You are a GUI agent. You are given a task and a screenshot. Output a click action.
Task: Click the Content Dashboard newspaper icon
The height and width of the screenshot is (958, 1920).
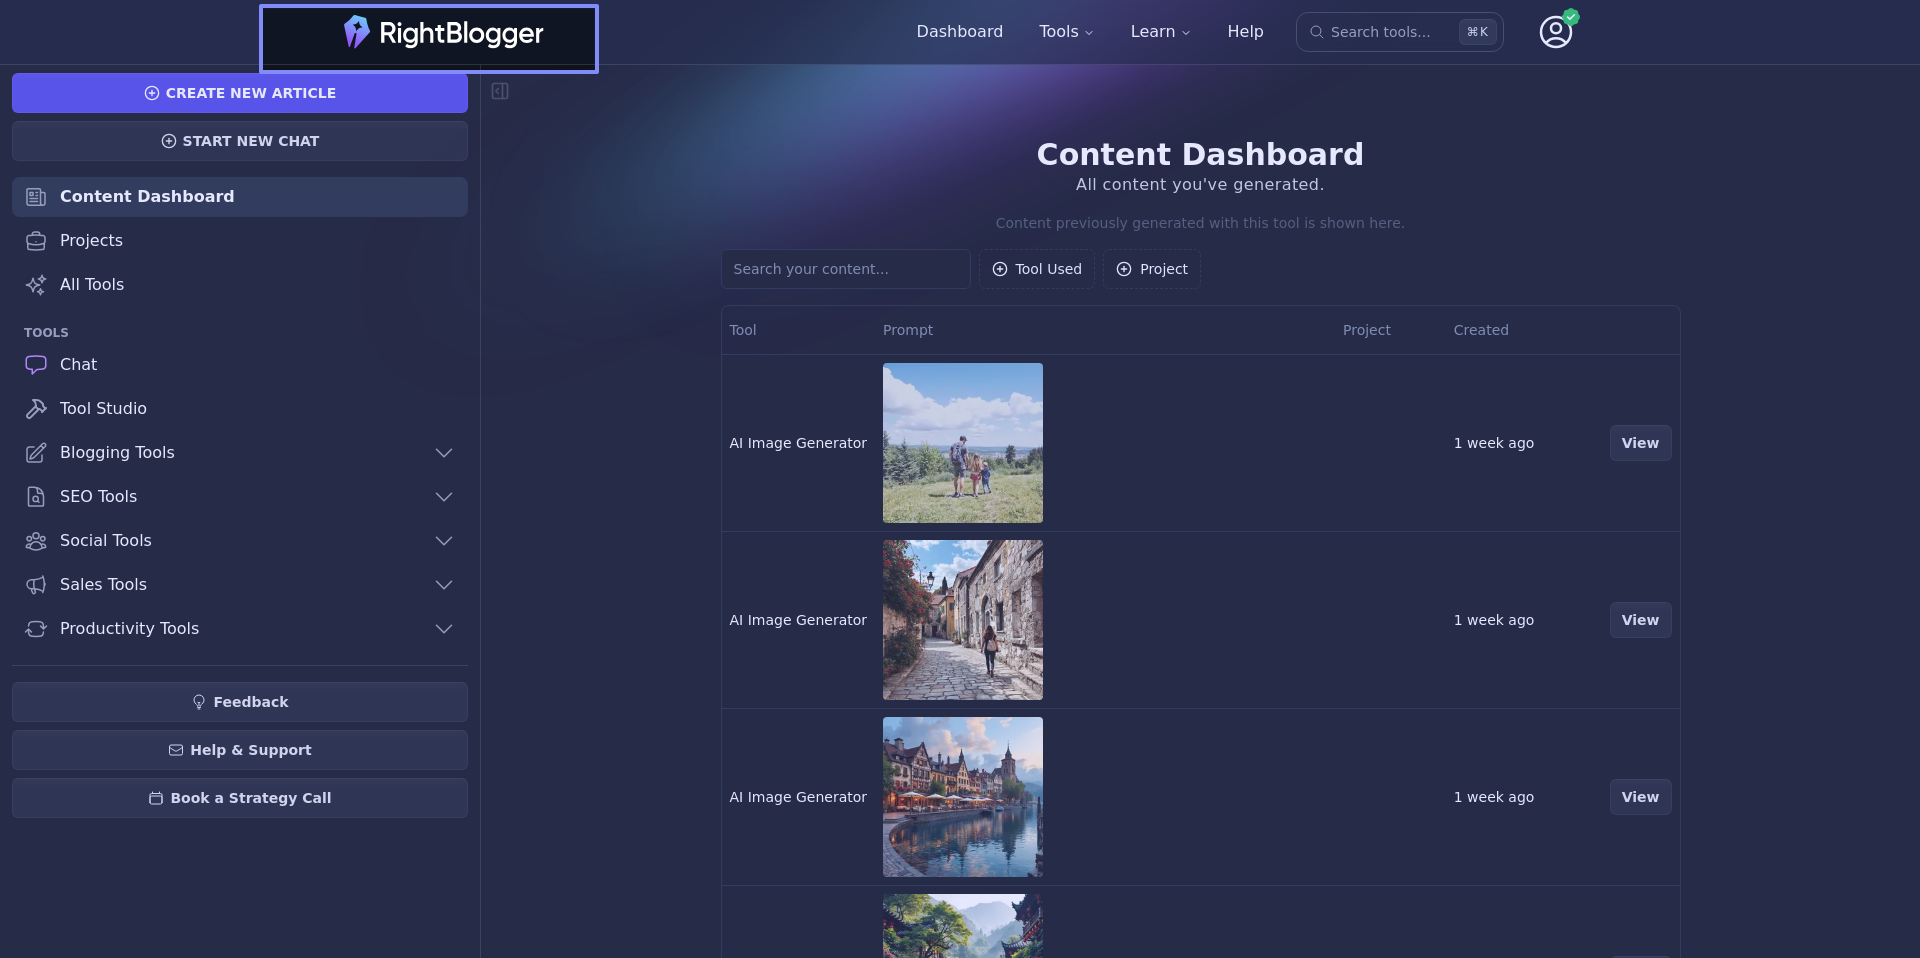tap(36, 197)
